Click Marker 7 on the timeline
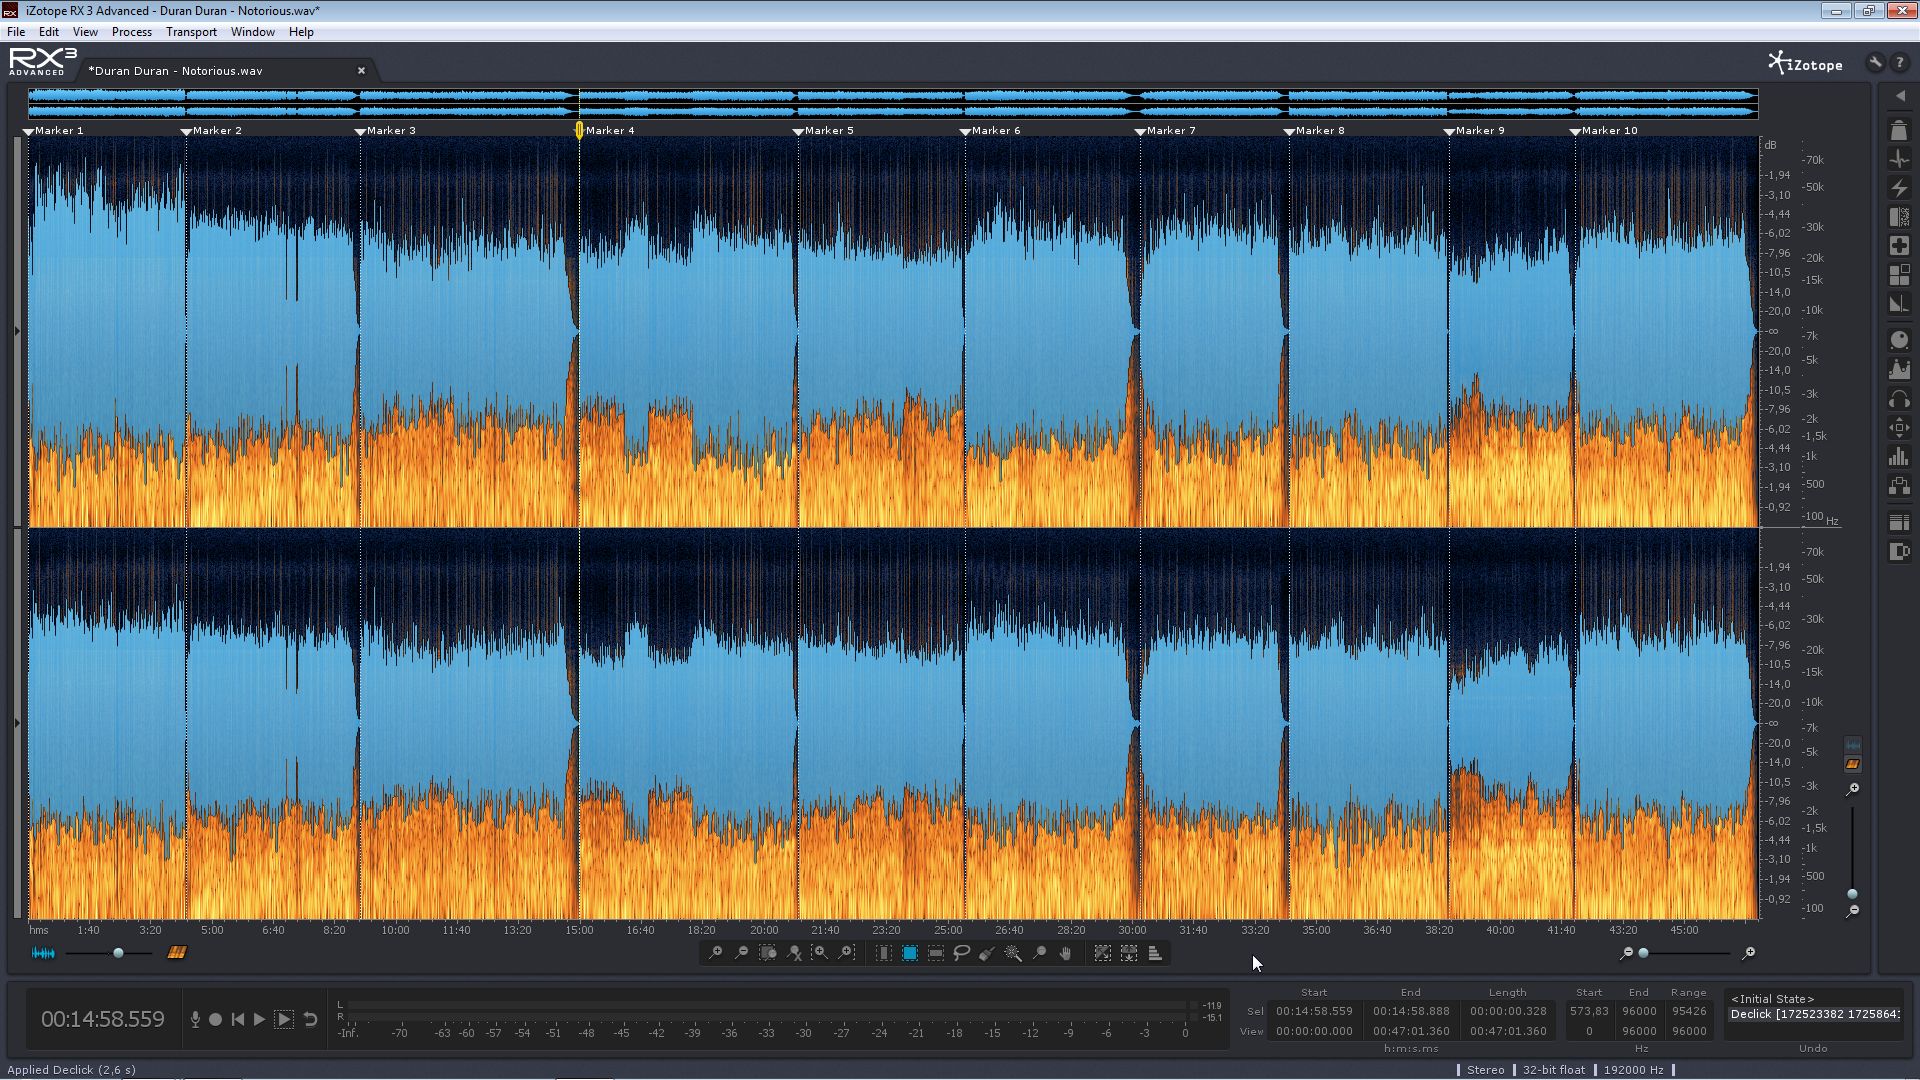 [1170, 131]
